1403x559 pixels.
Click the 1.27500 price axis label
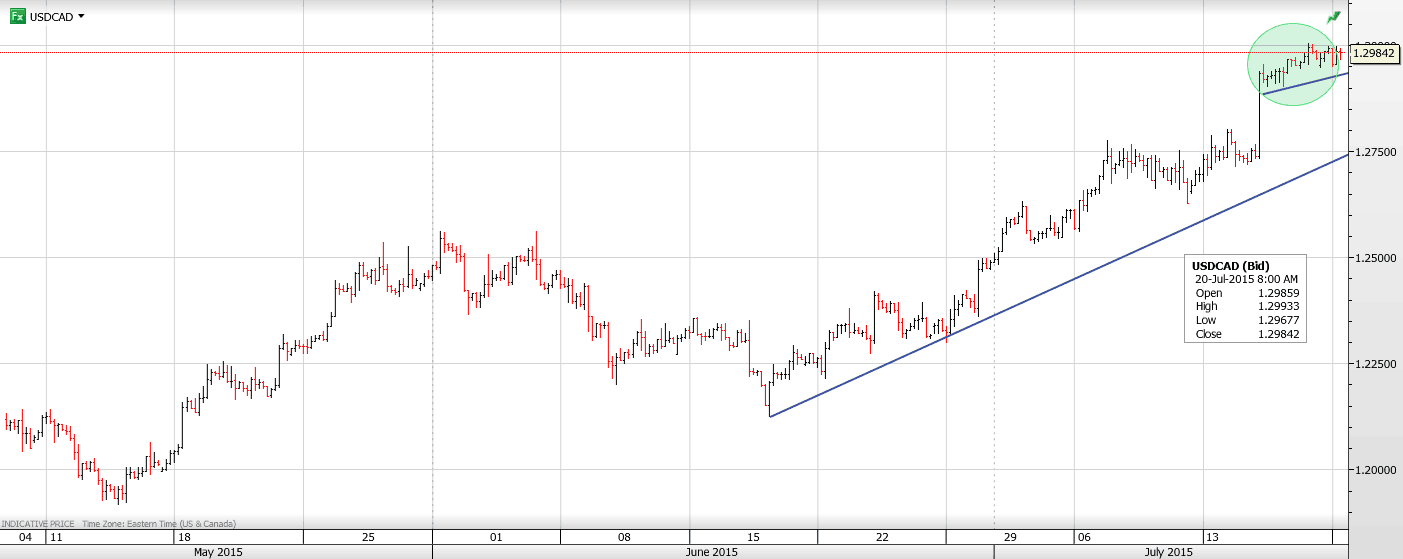(x=1376, y=152)
